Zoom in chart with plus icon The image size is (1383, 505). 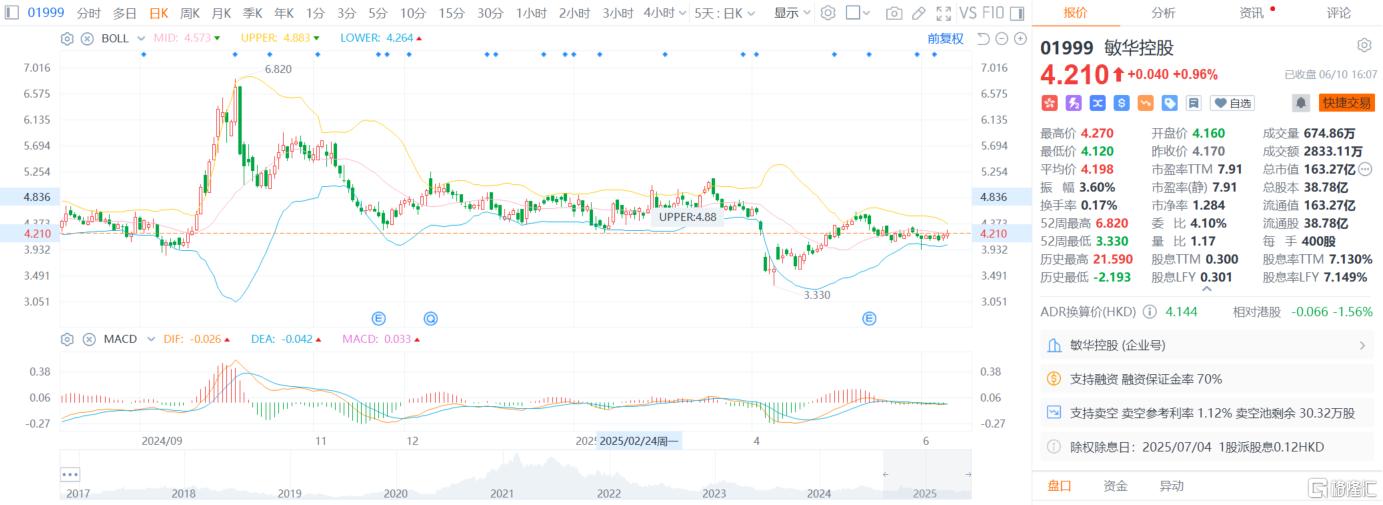[1020, 38]
